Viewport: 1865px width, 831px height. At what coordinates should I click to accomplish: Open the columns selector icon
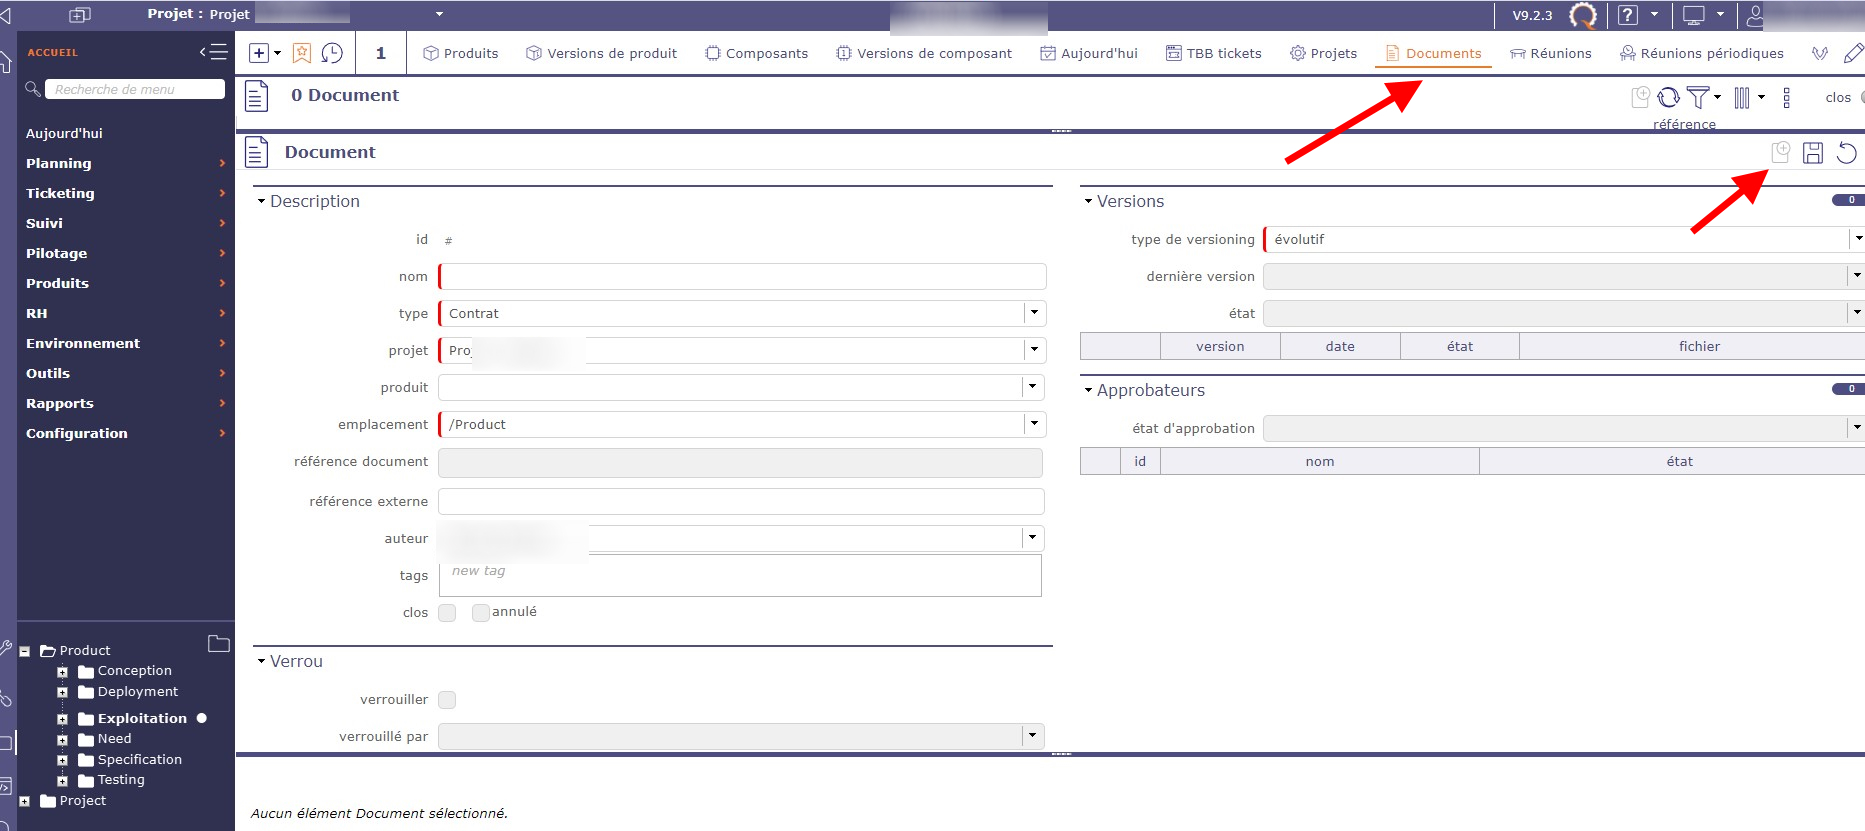[1742, 97]
